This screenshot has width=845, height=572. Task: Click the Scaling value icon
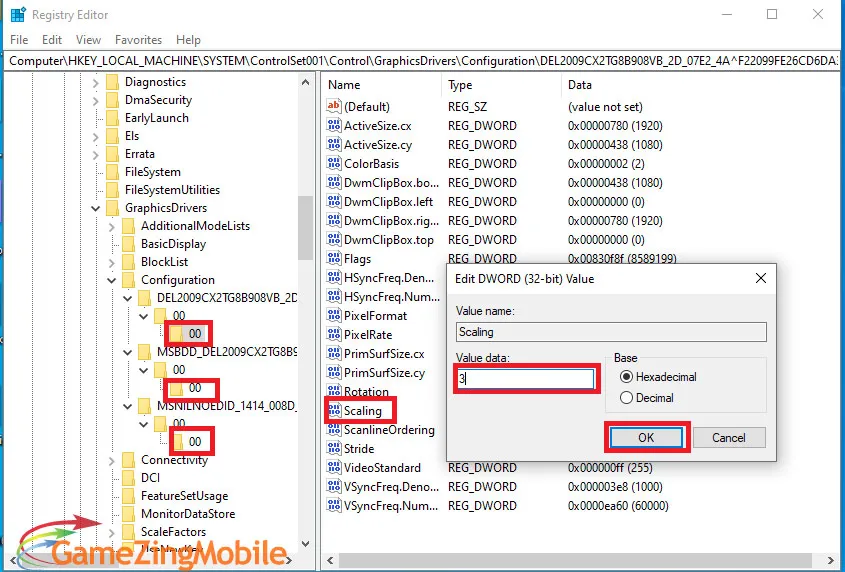[334, 411]
